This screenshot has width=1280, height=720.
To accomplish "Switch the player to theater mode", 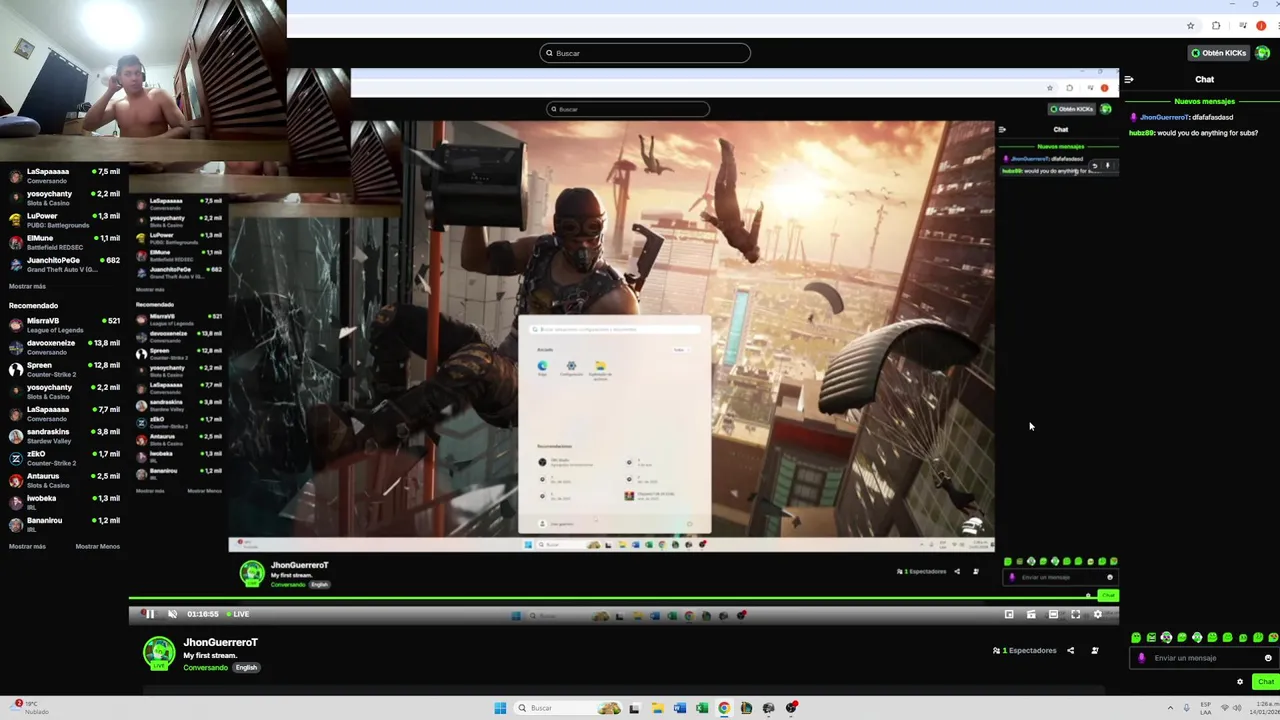I will [1053, 614].
